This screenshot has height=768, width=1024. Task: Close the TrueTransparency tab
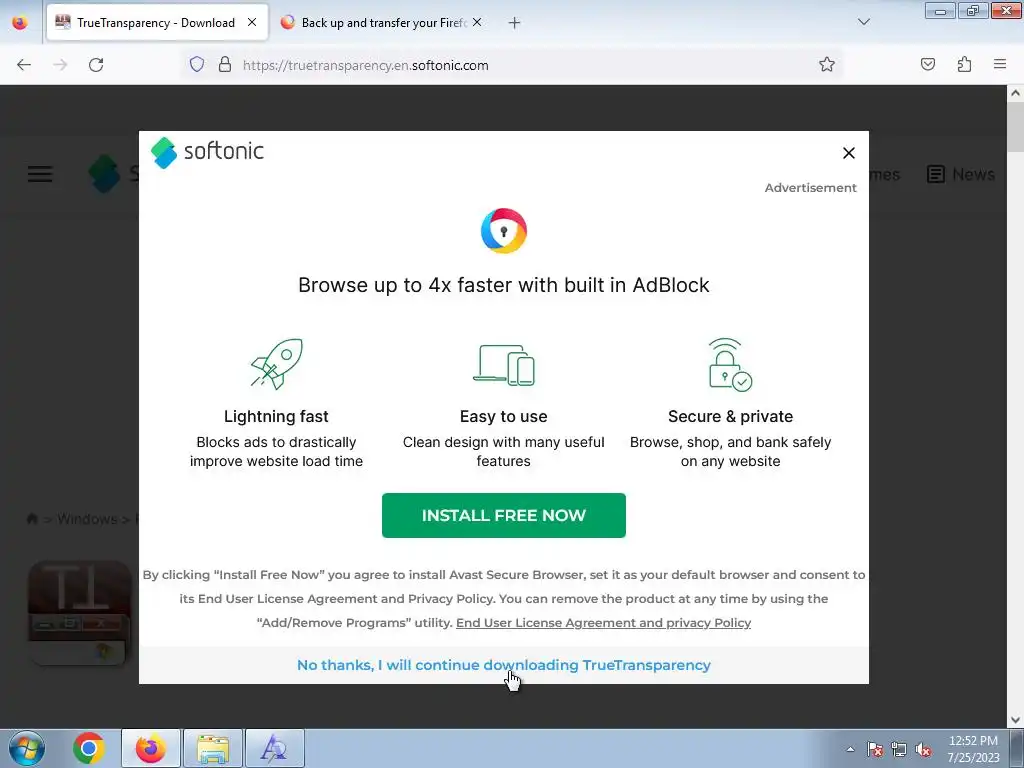pyautogui.click(x=252, y=23)
